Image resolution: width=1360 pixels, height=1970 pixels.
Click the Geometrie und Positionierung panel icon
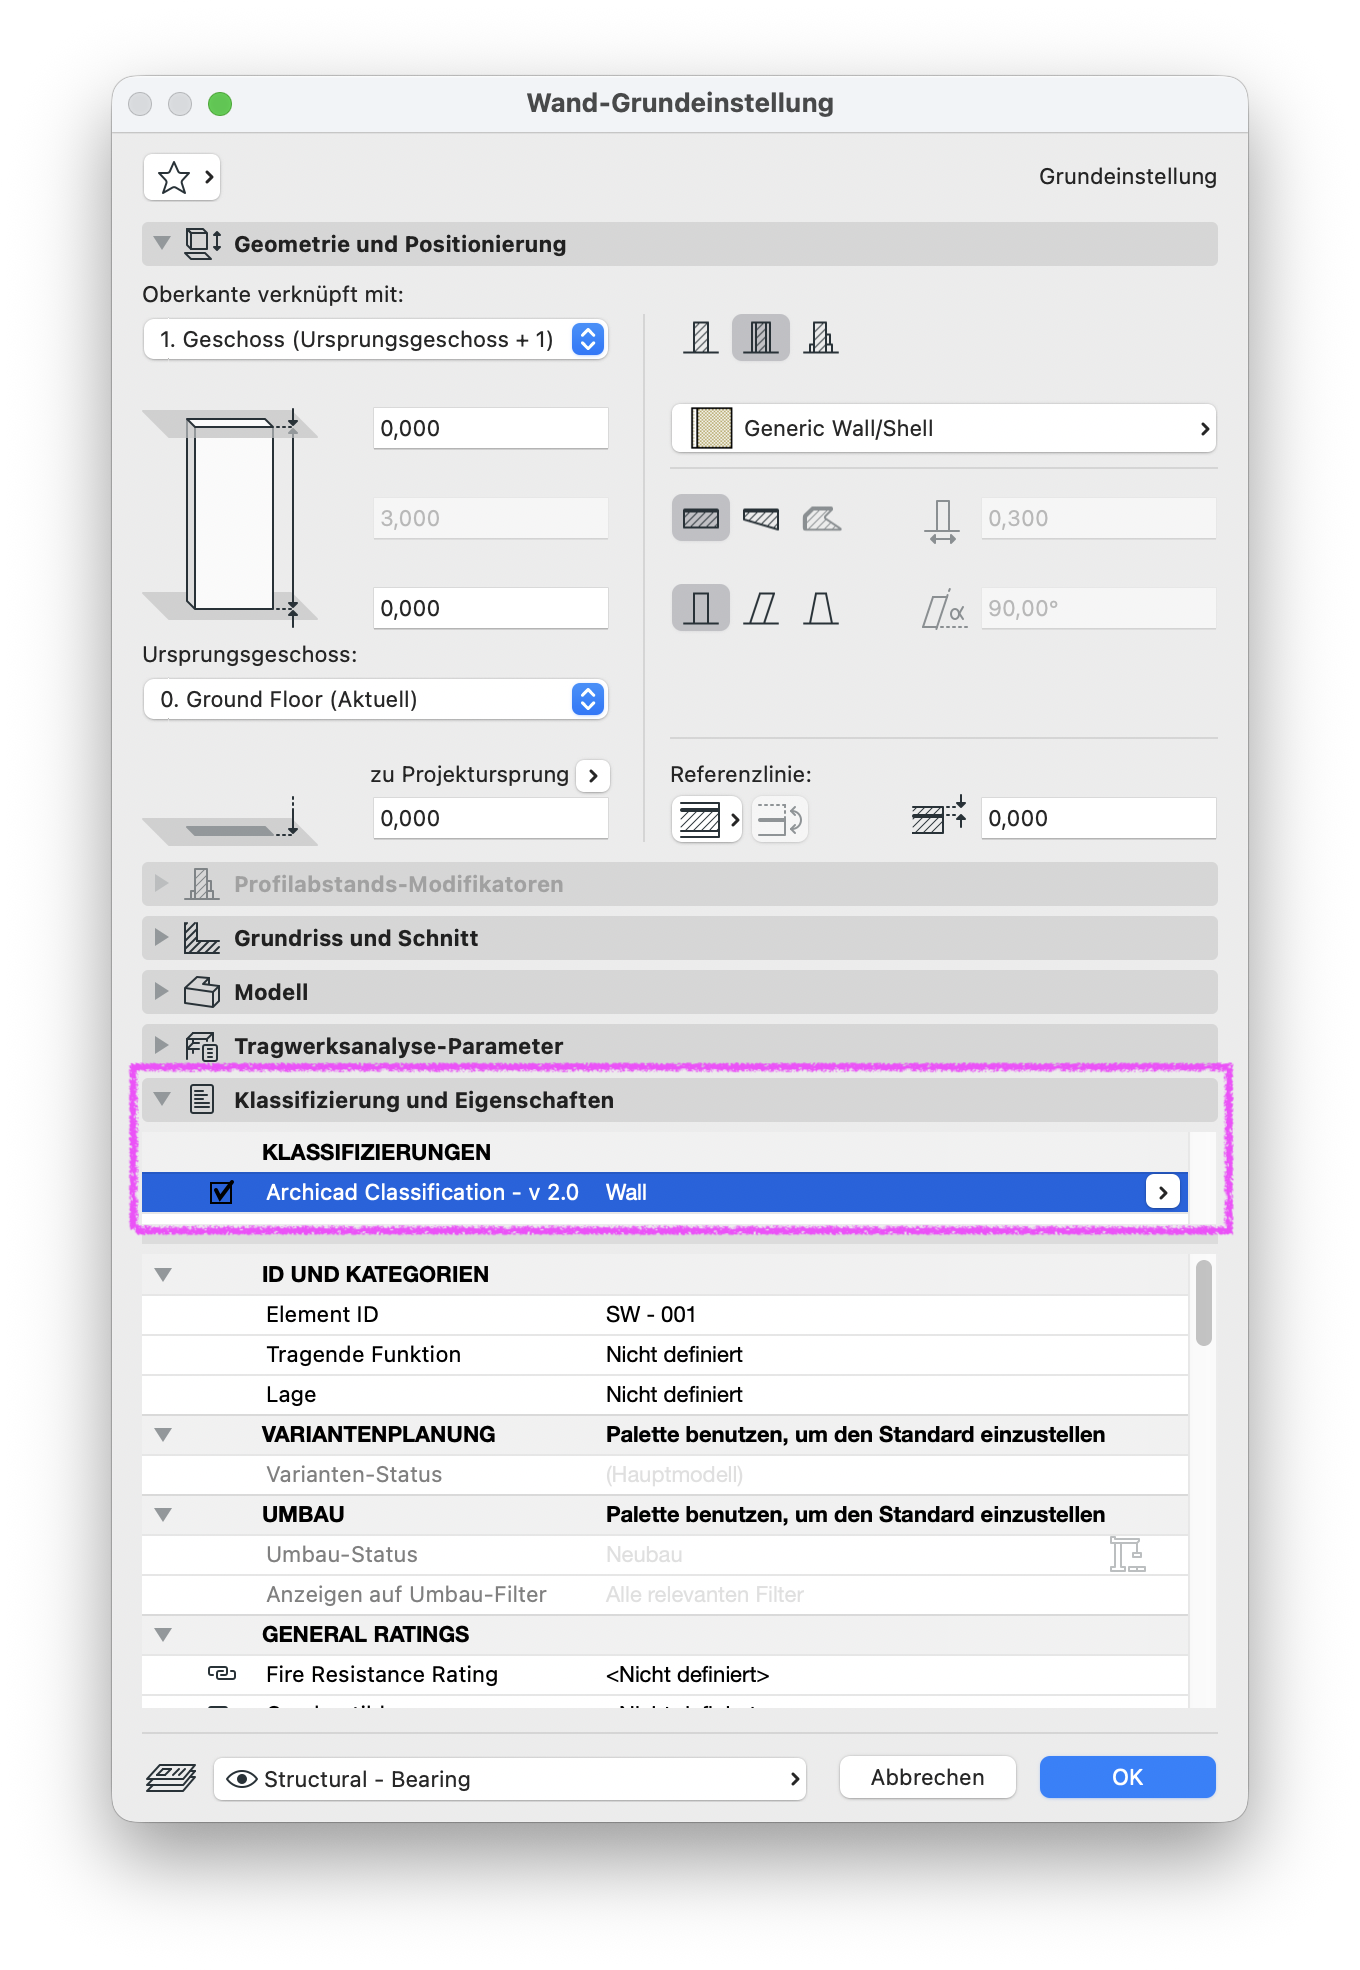pos(203,244)
